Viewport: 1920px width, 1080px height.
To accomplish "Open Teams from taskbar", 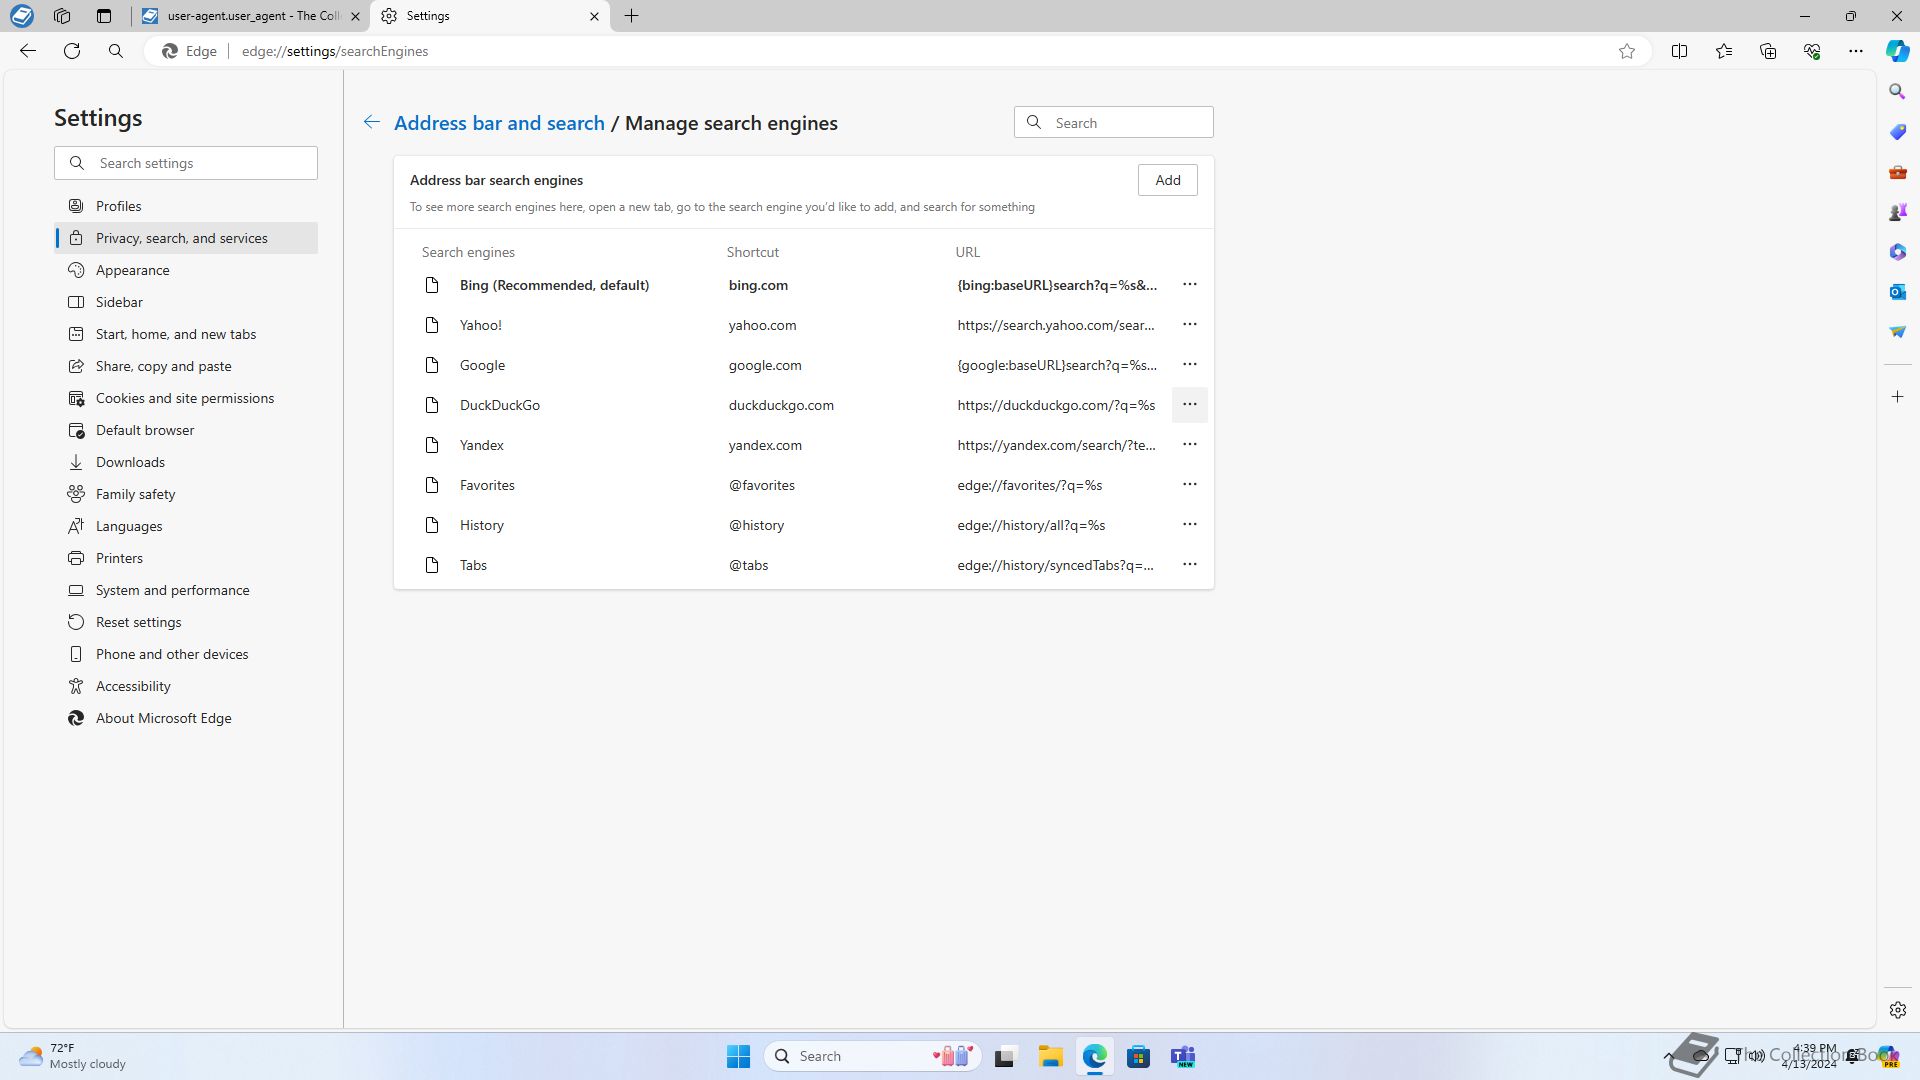I will (x=1183, y=1056).
